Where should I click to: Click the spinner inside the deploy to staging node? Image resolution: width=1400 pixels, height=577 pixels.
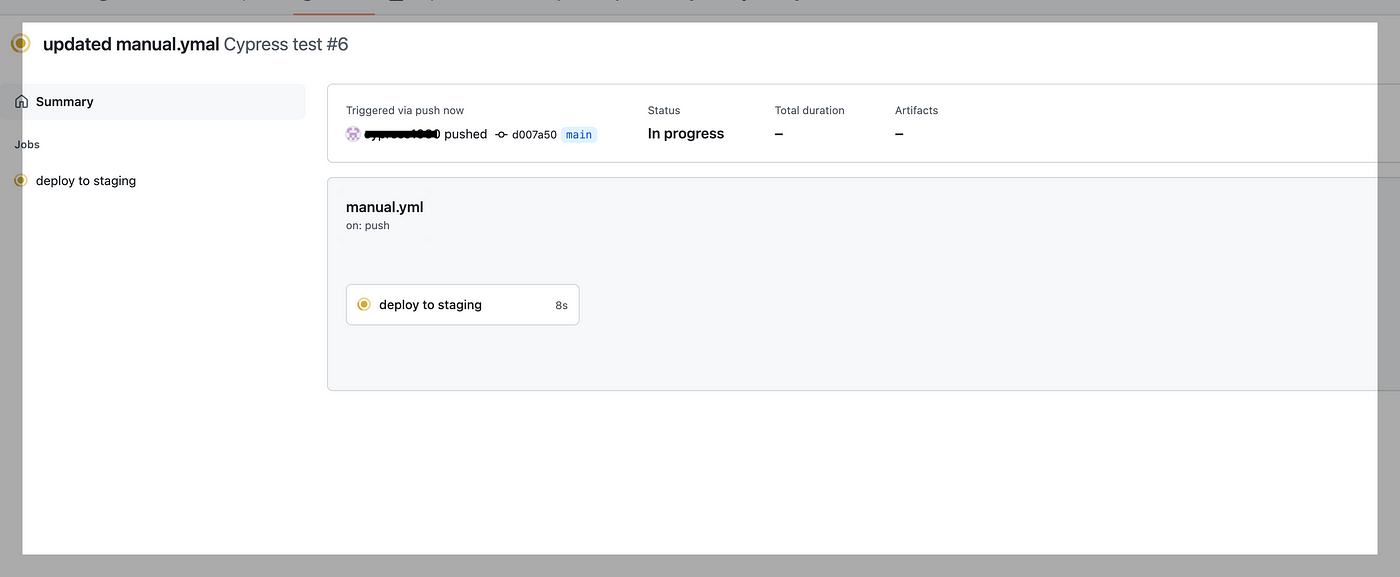[364, 304]
